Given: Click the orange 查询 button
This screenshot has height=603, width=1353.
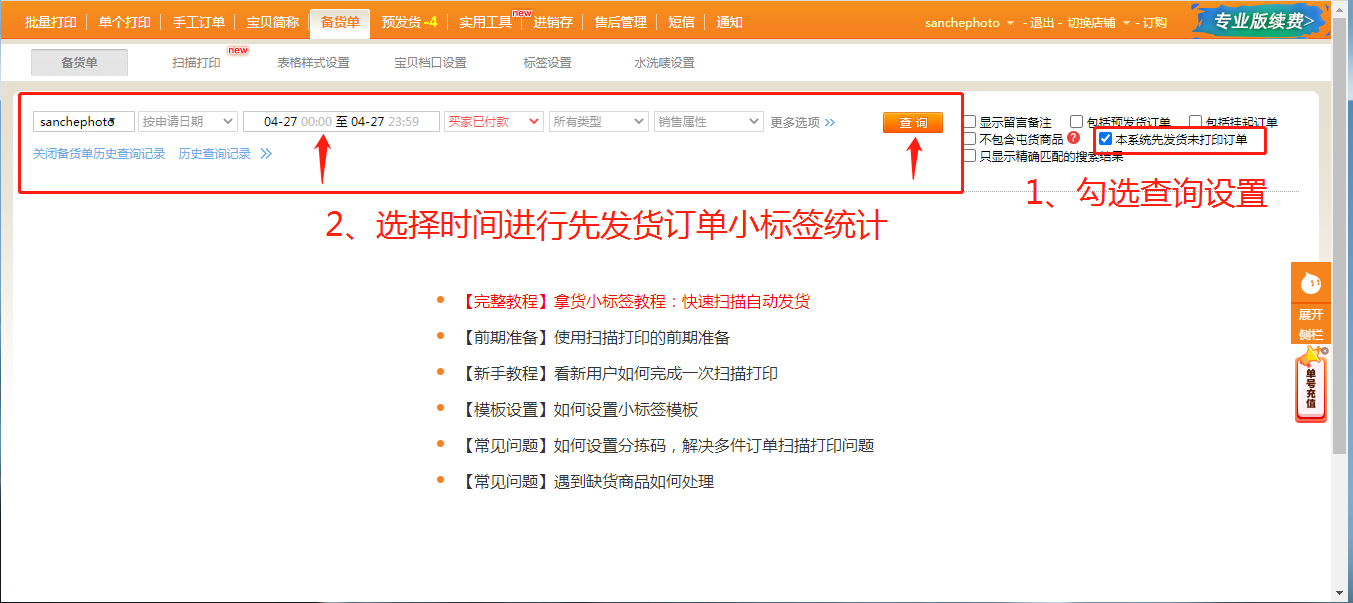Looking at the screenshot, I should pyautogui.click(x=912, y=122).
